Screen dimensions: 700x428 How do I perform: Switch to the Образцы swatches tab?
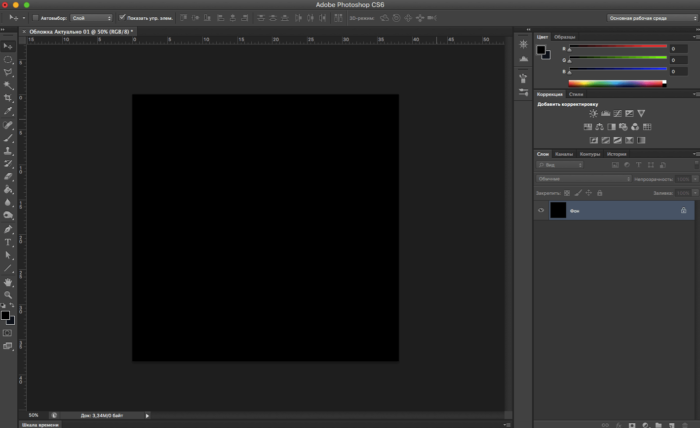coord(565,36)
